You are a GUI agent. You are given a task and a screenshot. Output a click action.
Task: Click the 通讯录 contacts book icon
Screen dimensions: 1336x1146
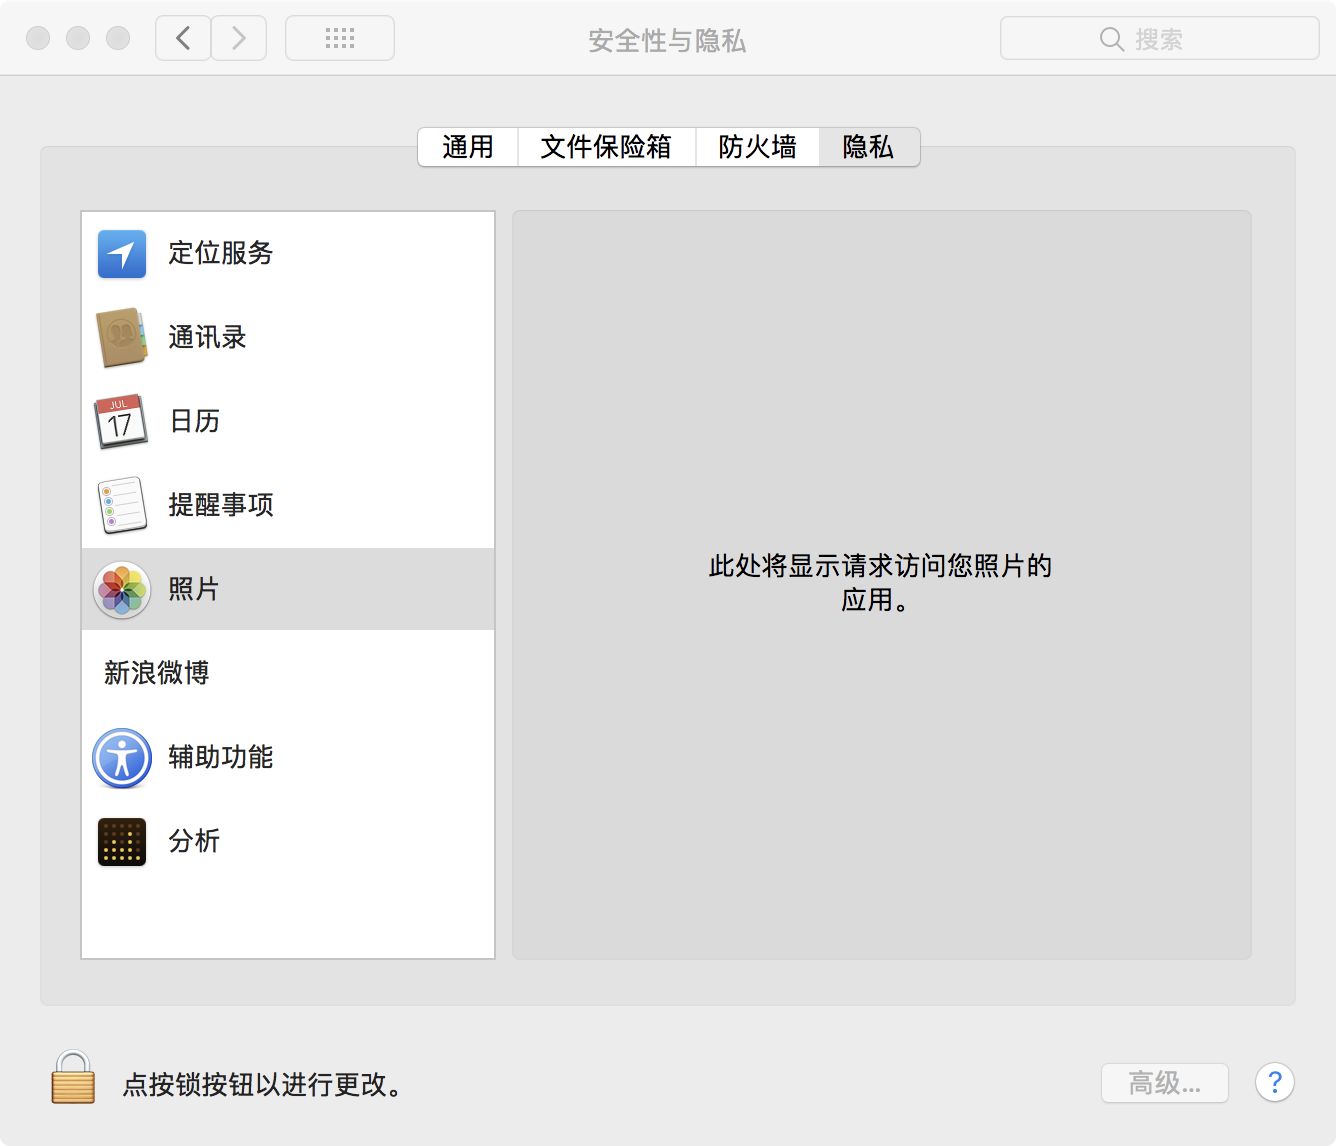pos(122,338)
